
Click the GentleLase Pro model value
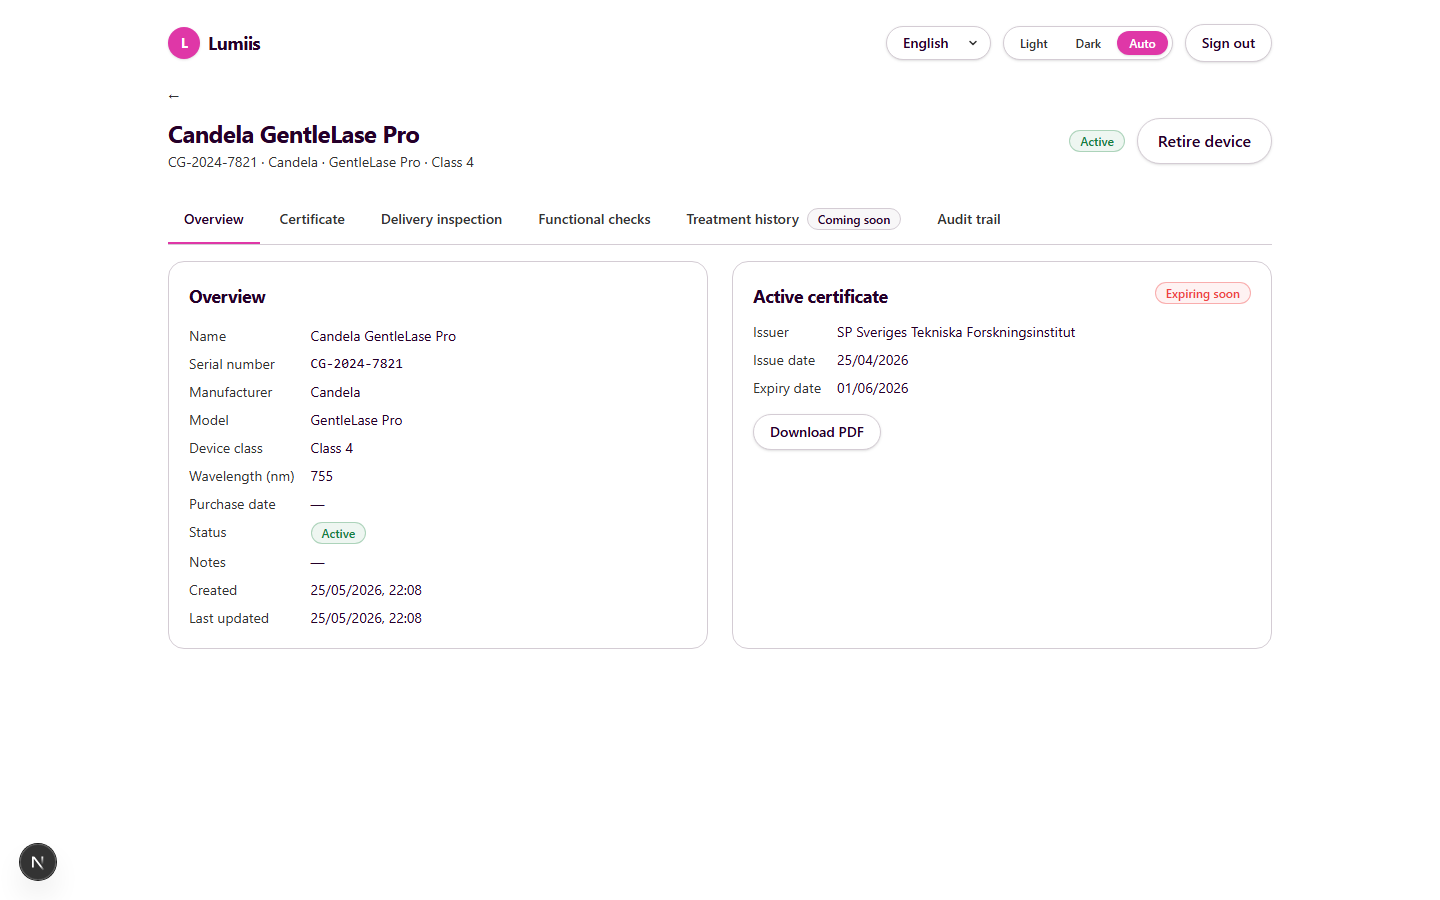tap(357, 420)
